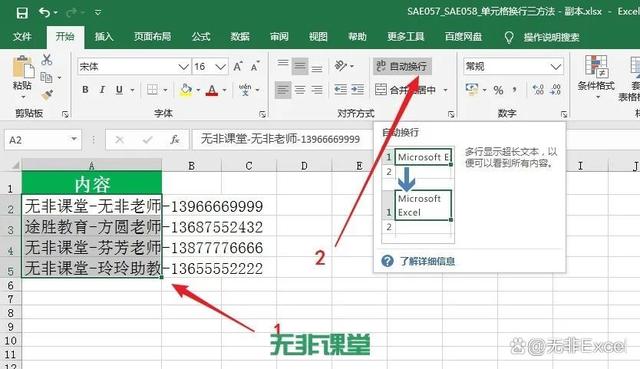The image size is (640, 369).
Task: Toggle Underline formatting
Action: tap(119, 89)
